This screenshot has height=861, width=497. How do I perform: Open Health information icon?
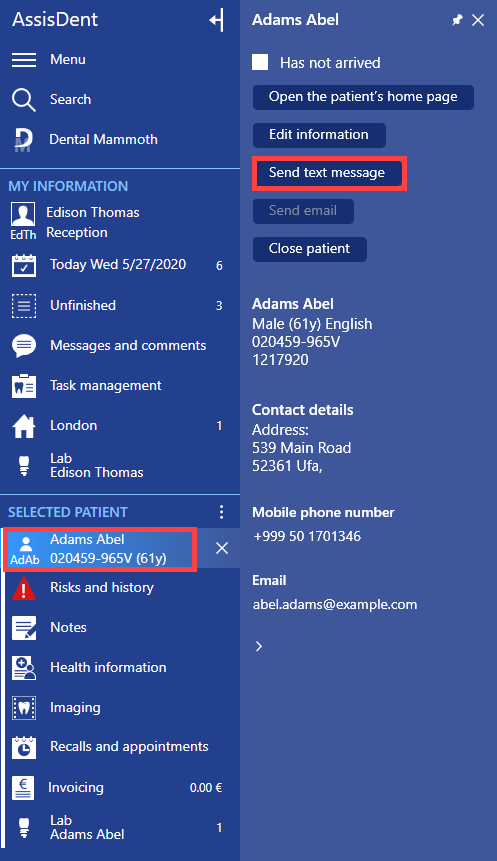tap(24, 668)
